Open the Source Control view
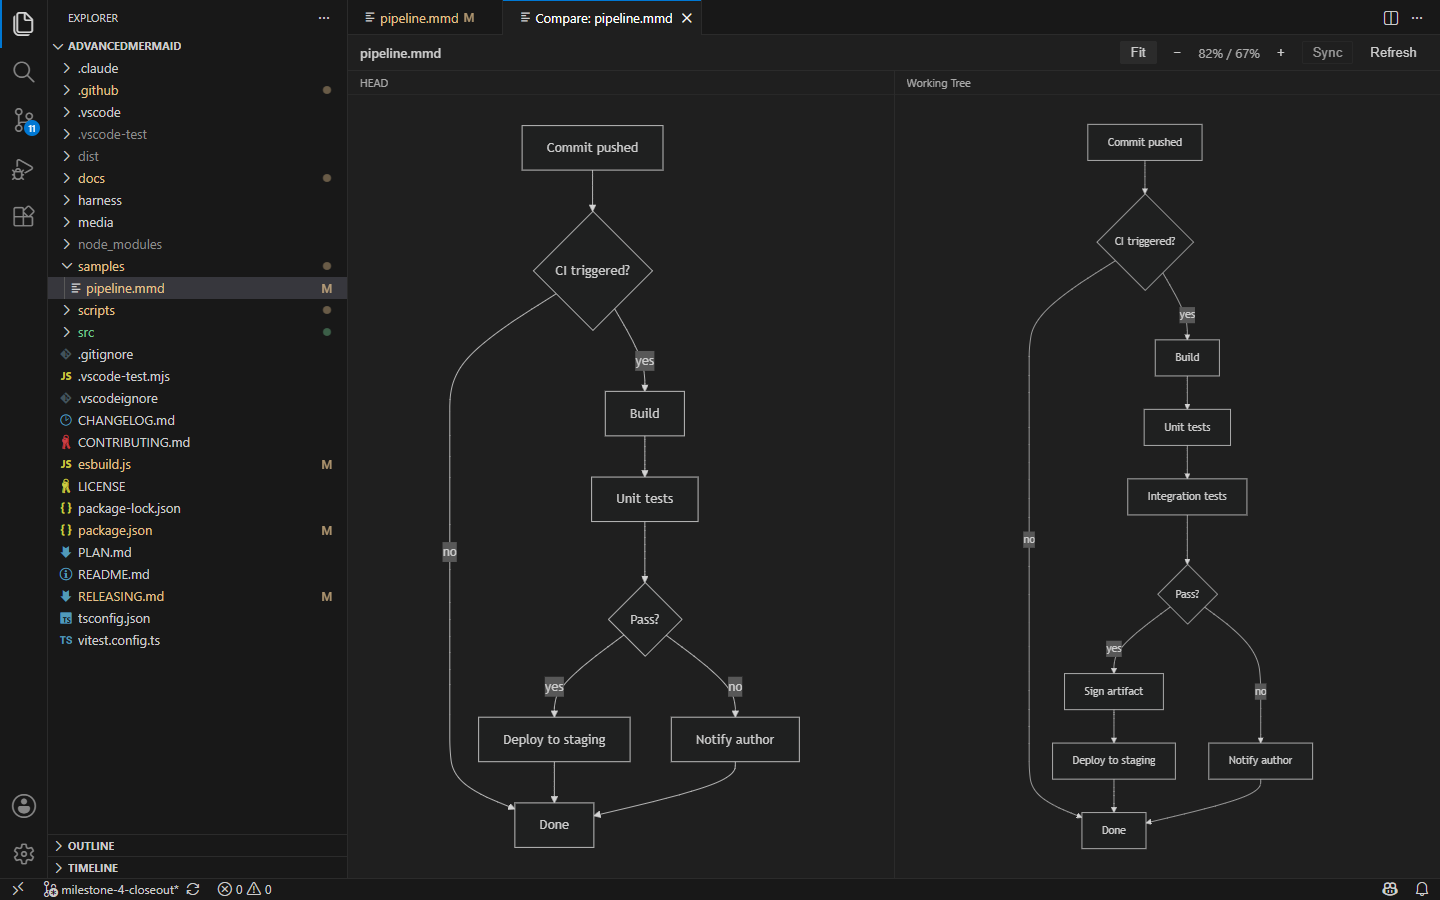This screenshot has width=1440, height=900. pyautogui.click(x=23, y=120)
